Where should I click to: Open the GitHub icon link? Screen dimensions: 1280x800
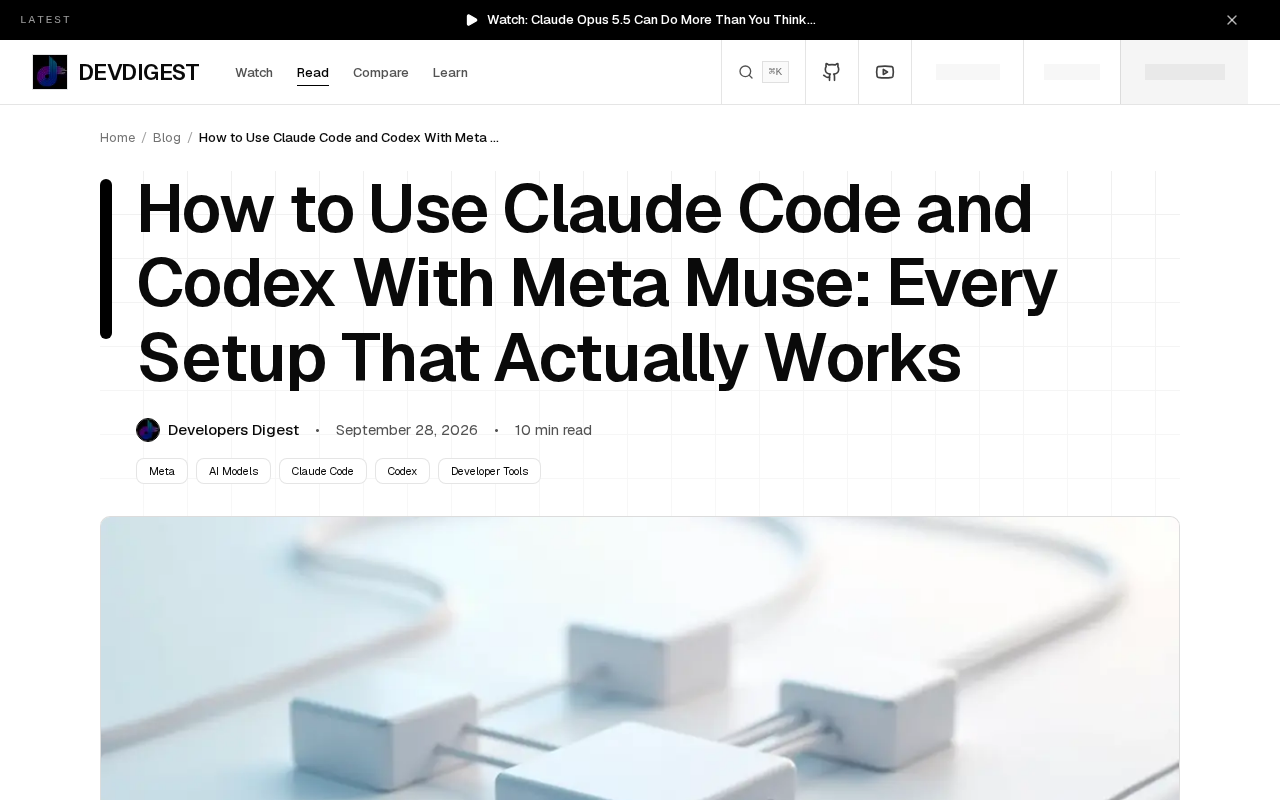832,72
